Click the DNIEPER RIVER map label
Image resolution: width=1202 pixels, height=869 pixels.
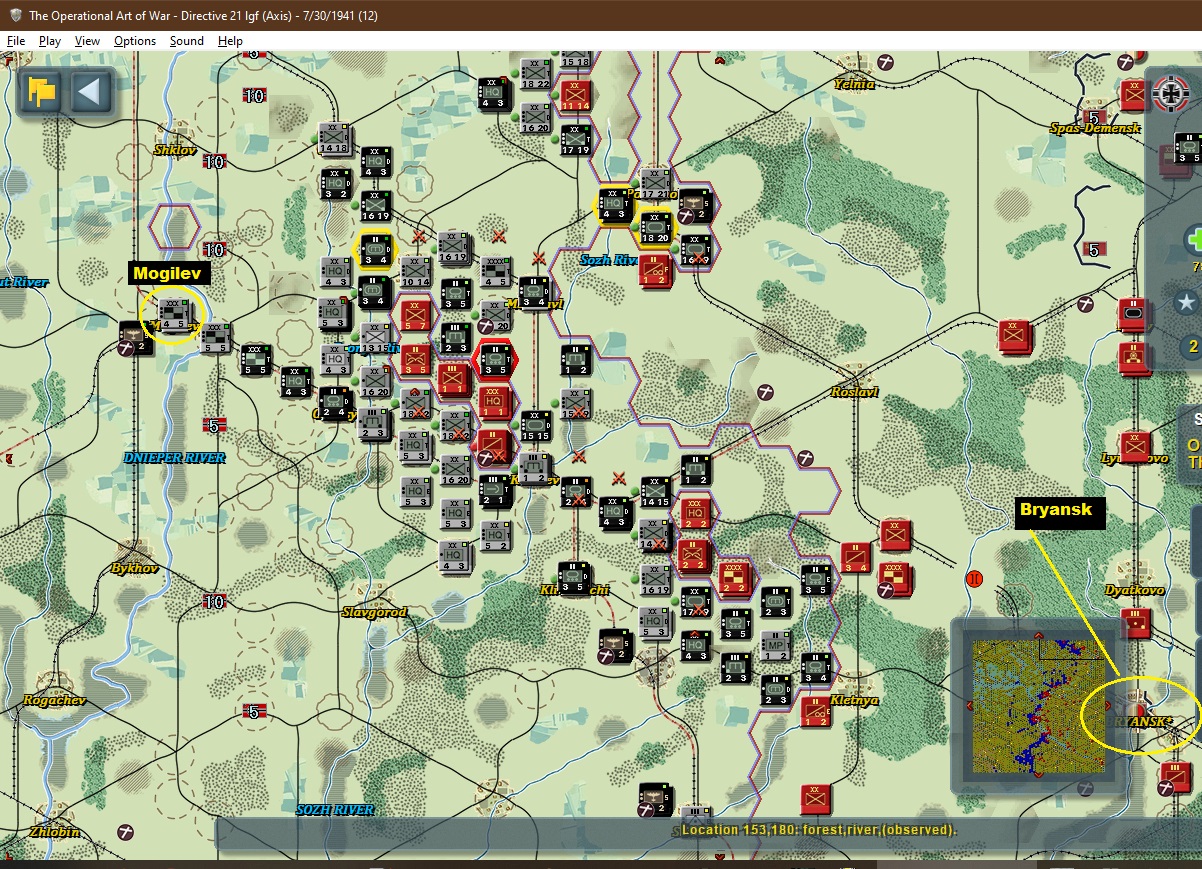point(174,457)
